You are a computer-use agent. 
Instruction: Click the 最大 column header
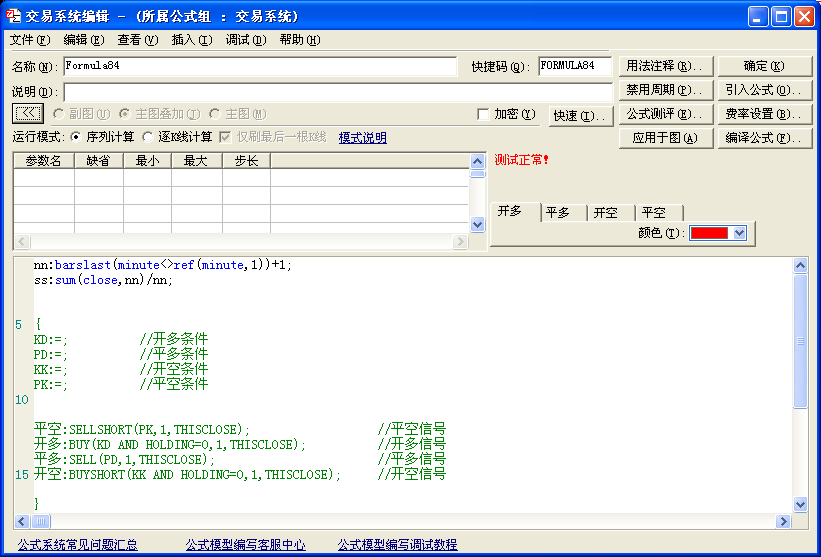[x=197, y=161]
